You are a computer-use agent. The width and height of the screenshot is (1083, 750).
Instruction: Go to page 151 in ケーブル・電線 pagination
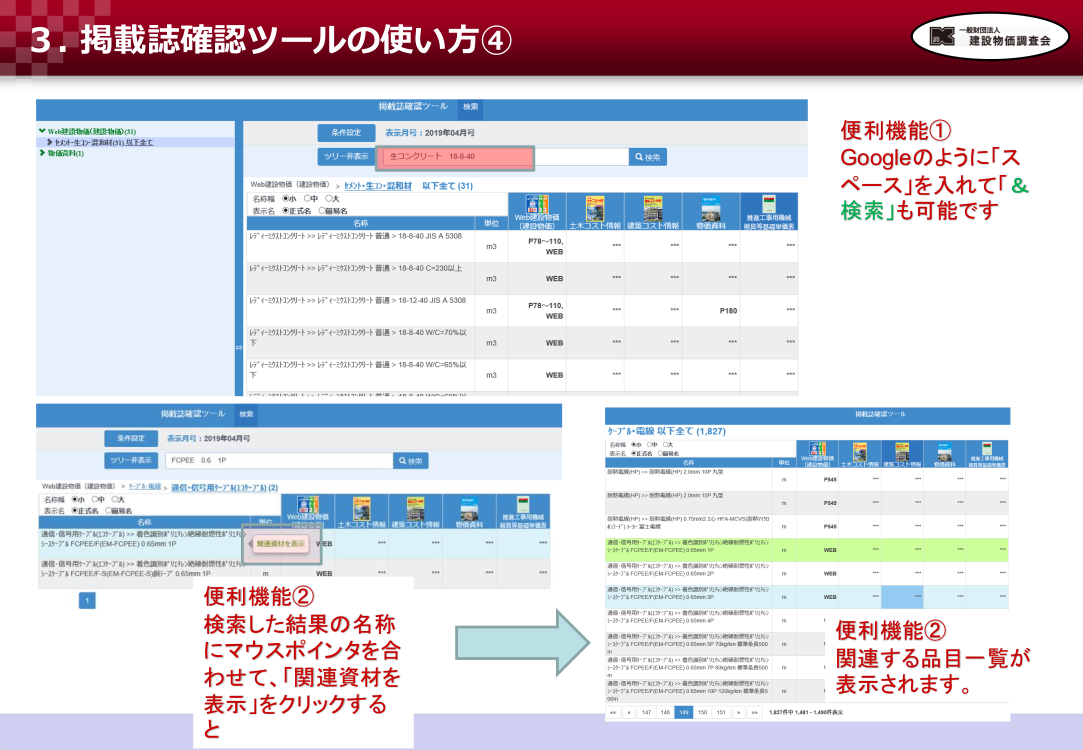[x=721, y=712]
